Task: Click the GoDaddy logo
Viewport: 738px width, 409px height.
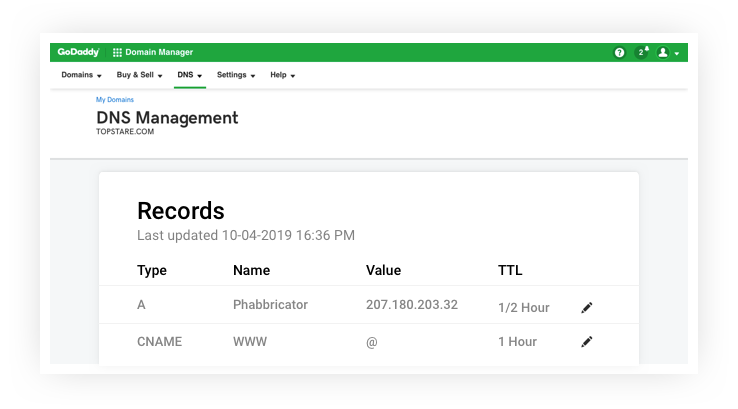Action: 78,52
